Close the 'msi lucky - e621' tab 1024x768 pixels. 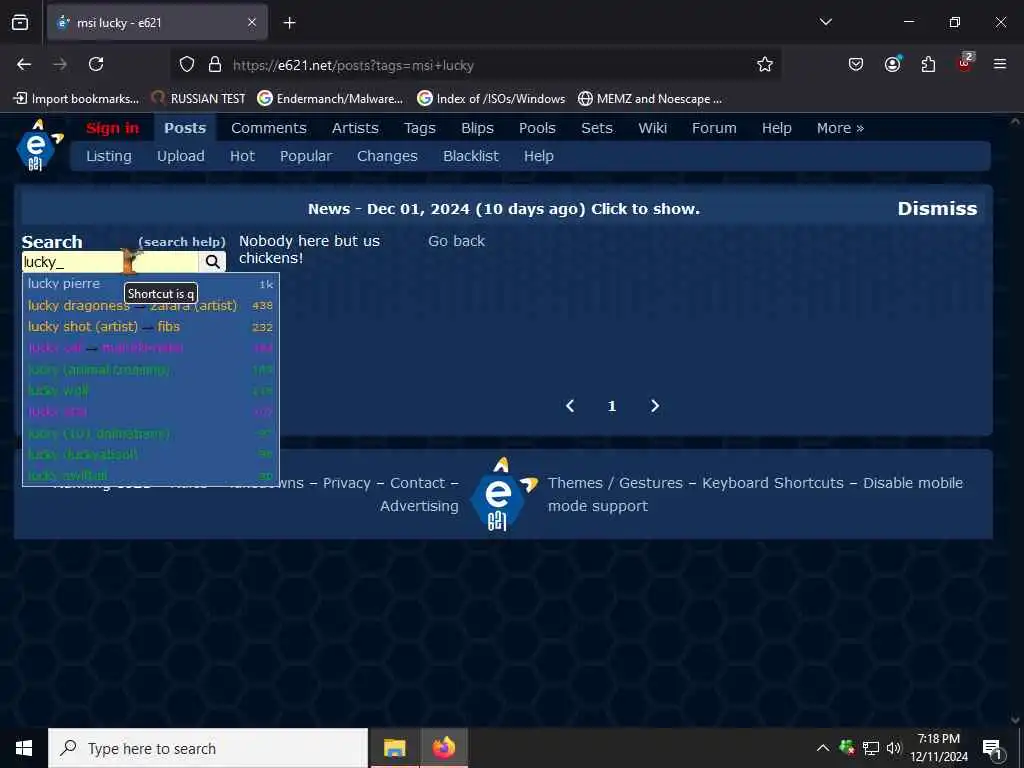(x=251, y=23)
